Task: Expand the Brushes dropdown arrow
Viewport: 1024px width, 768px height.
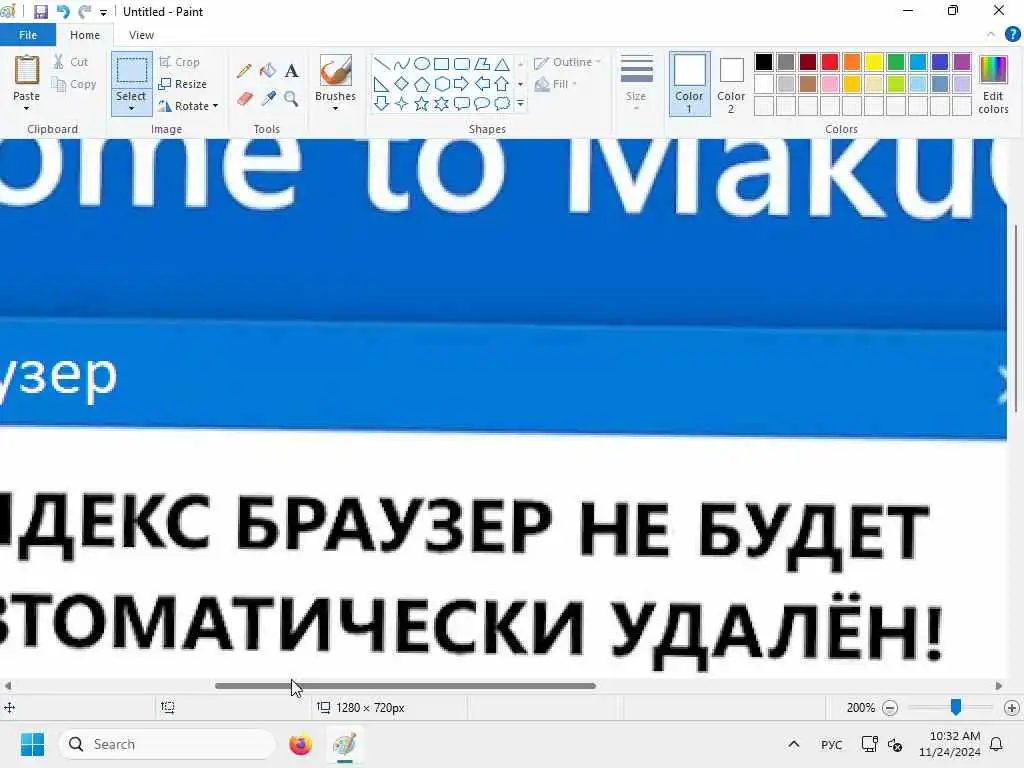Action: click(x=335, y=108)
